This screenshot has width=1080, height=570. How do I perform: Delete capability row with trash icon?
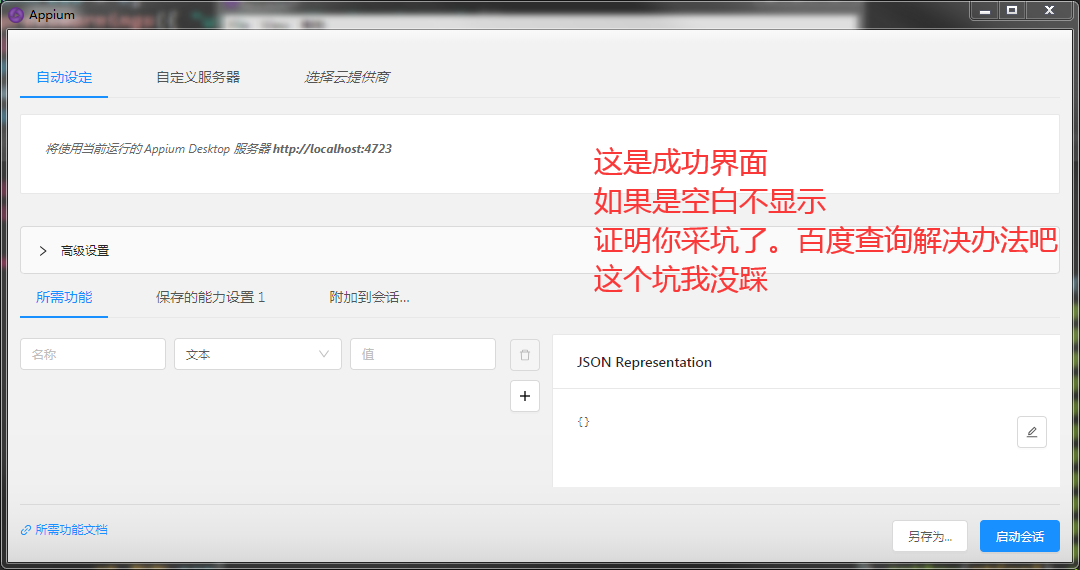(x=525, y=355)
